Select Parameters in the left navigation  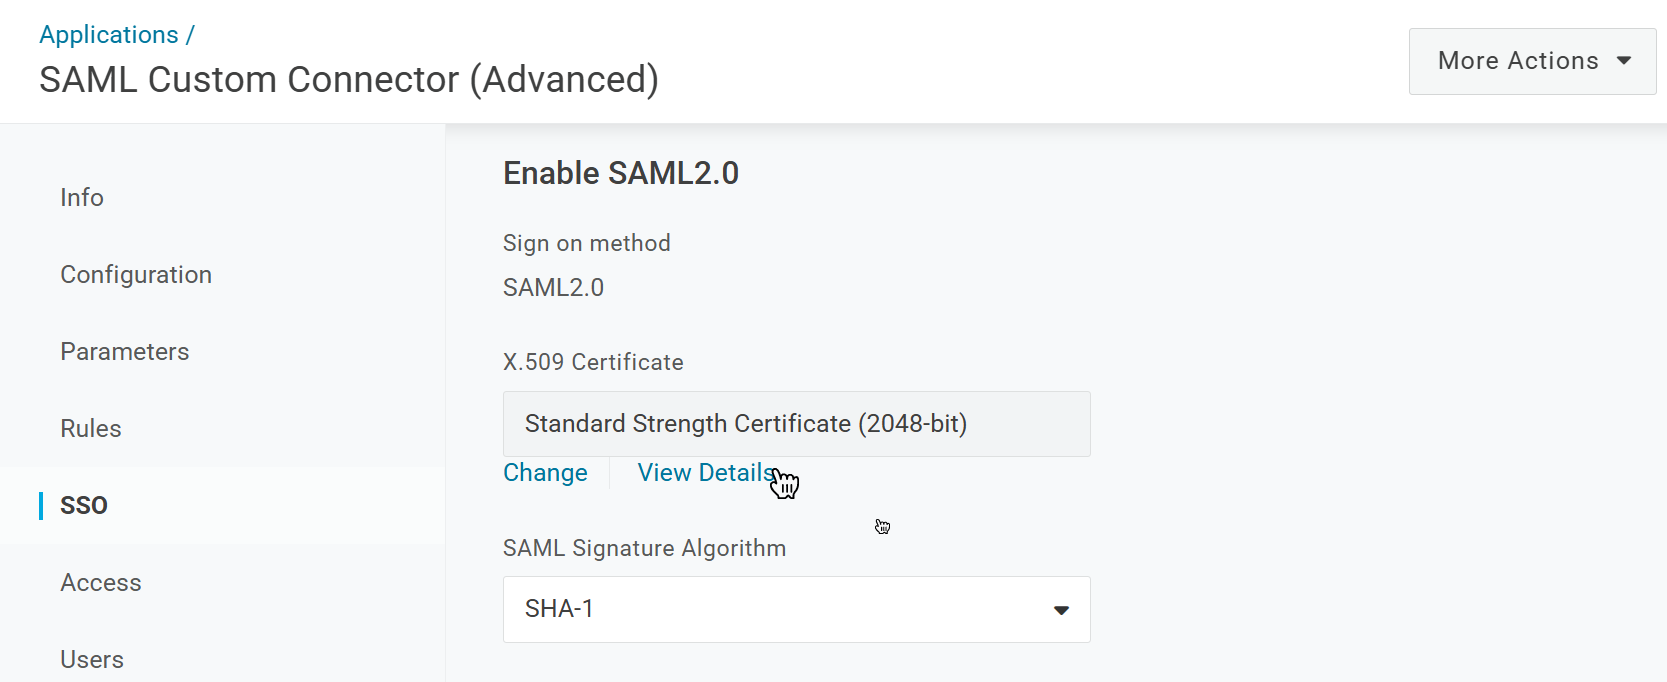pyautogui.click(x=125, y=352)
